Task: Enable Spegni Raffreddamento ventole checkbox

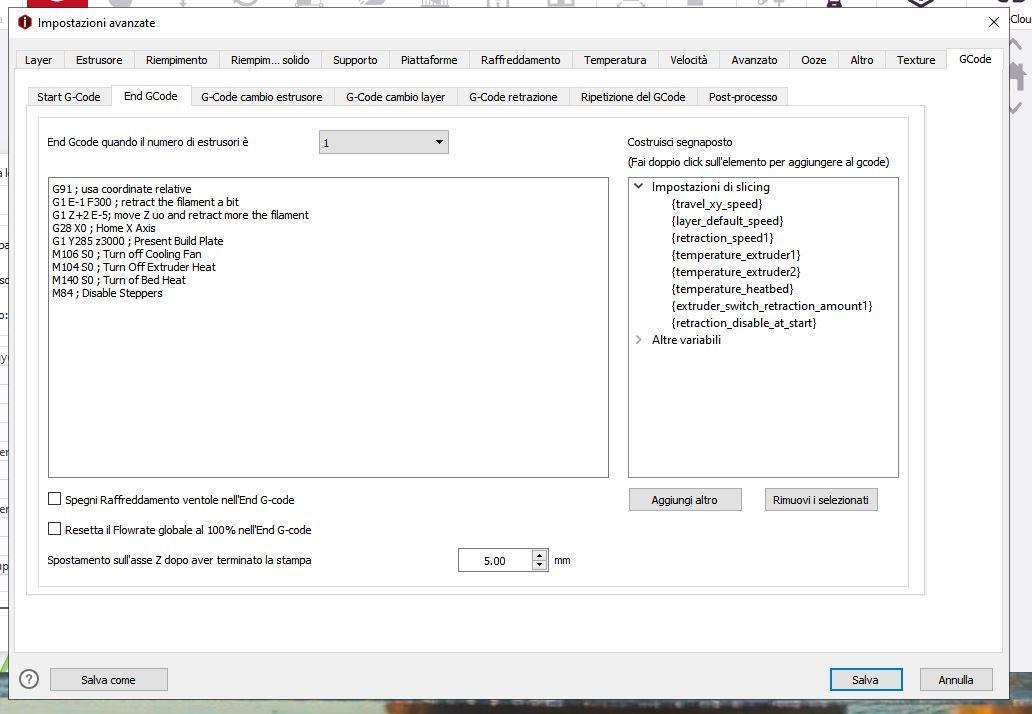Action: pos(55,499)
